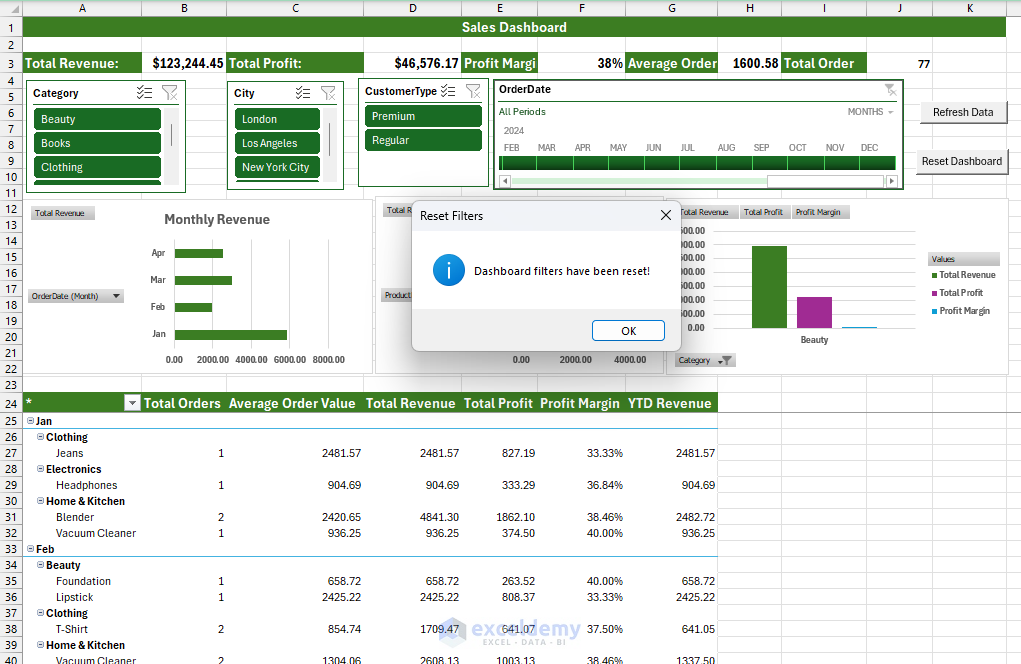Select Regular customer type
1021x664 pixels.
point(423,140)
